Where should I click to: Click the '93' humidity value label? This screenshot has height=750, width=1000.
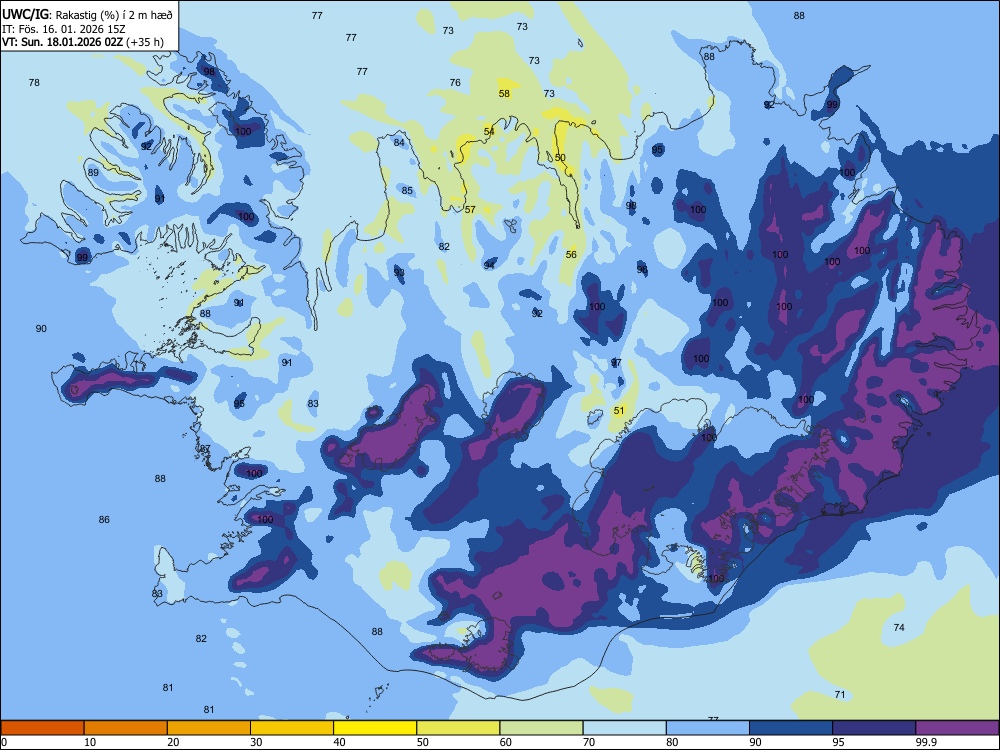coord(399,272)
